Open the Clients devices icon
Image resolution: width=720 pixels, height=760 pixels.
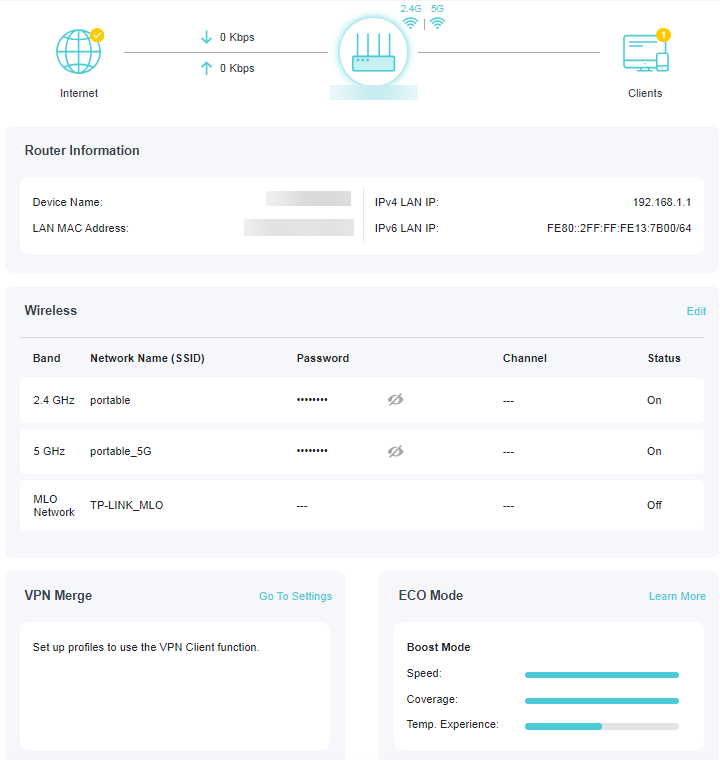coord(645,53)
